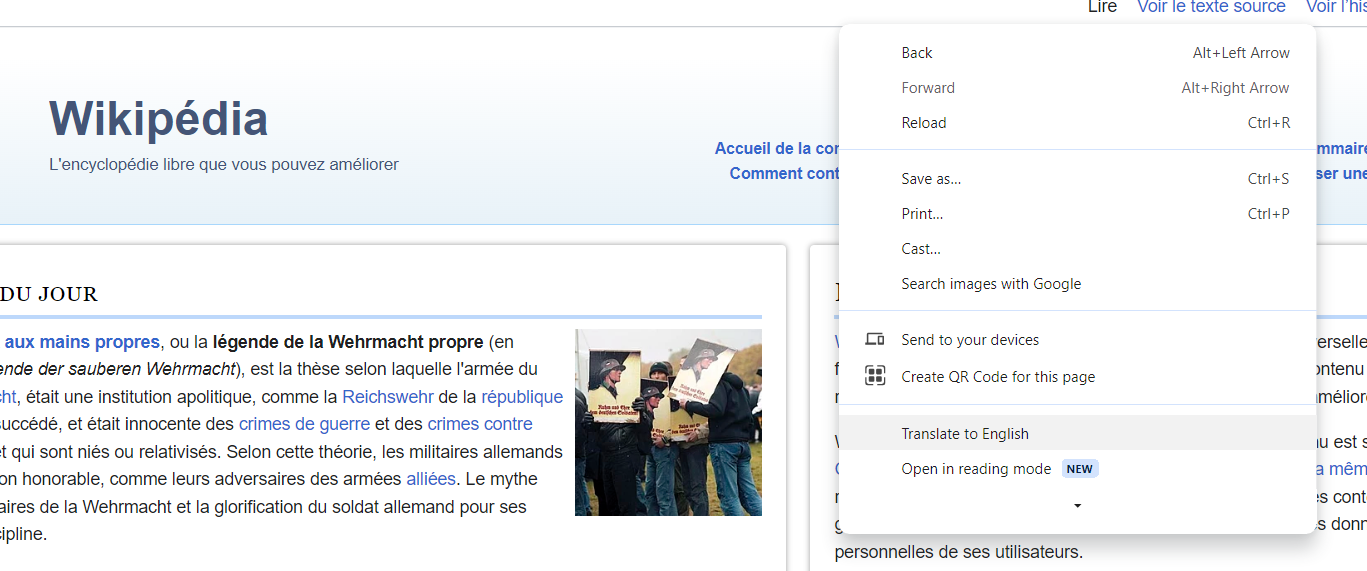This screenshot has height=571, width=1367.
Task: Choose Reload from the context menu
Action: [923, 123]
